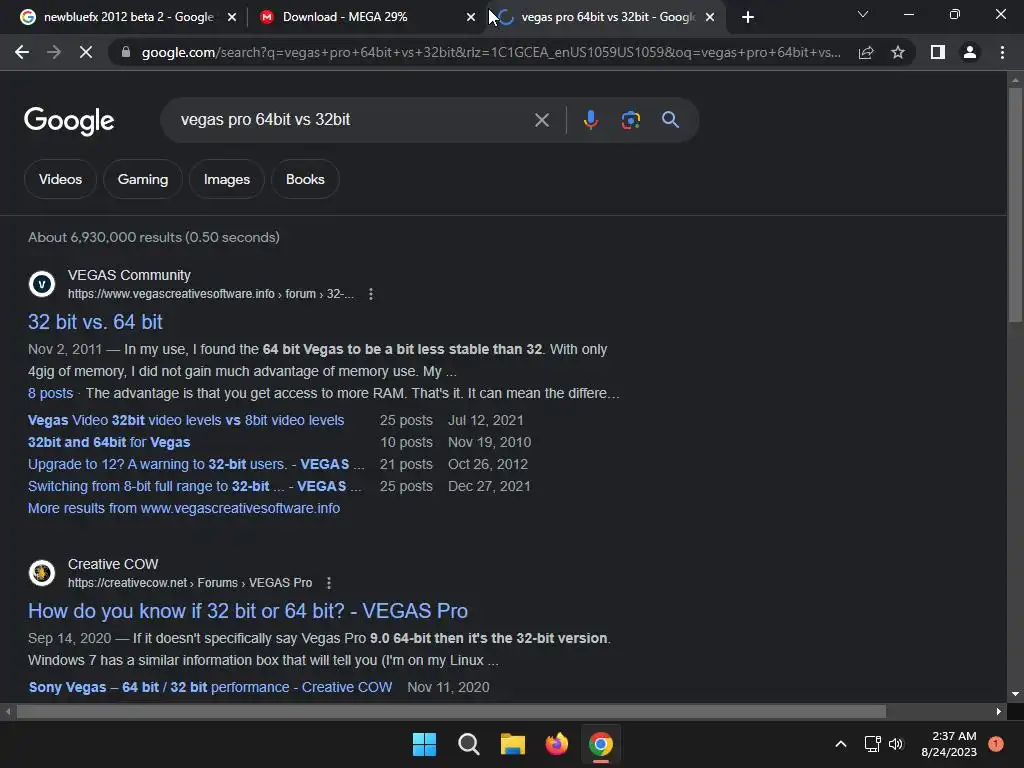Open notification center badge
This screenshot has width=1024, height=768.
tap(996, 743)
